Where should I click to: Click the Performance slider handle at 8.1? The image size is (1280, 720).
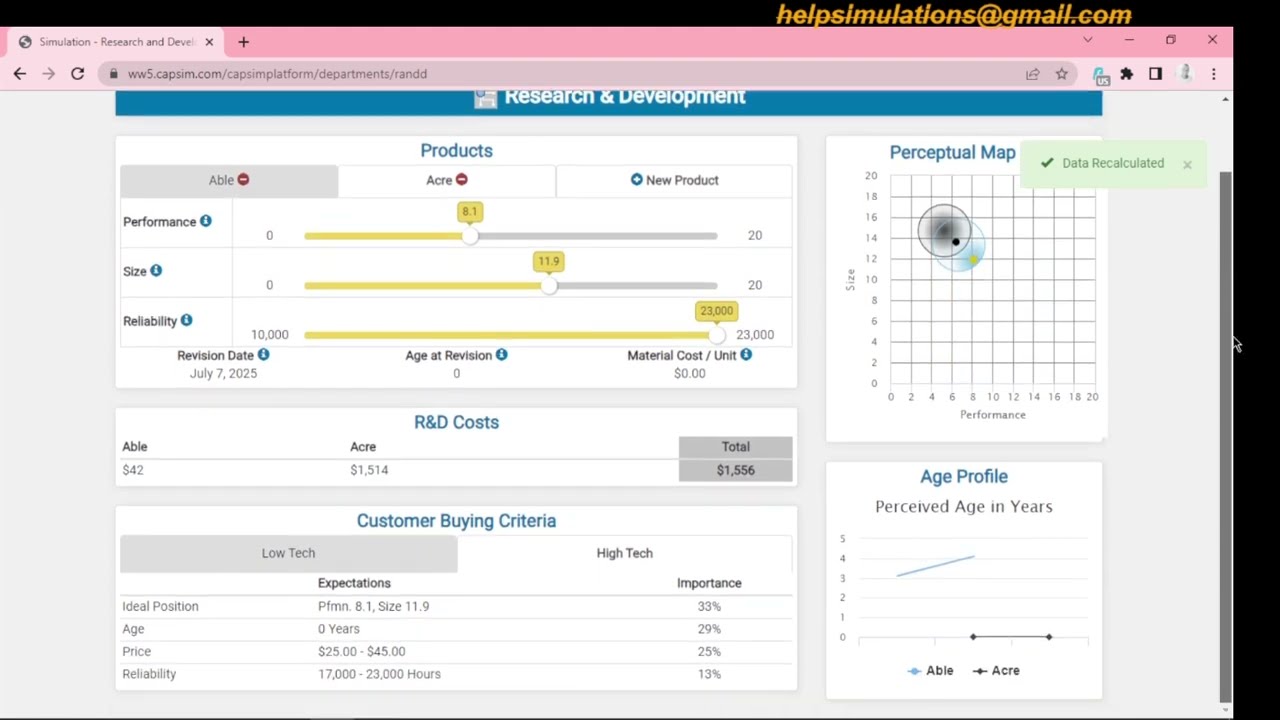470,236
